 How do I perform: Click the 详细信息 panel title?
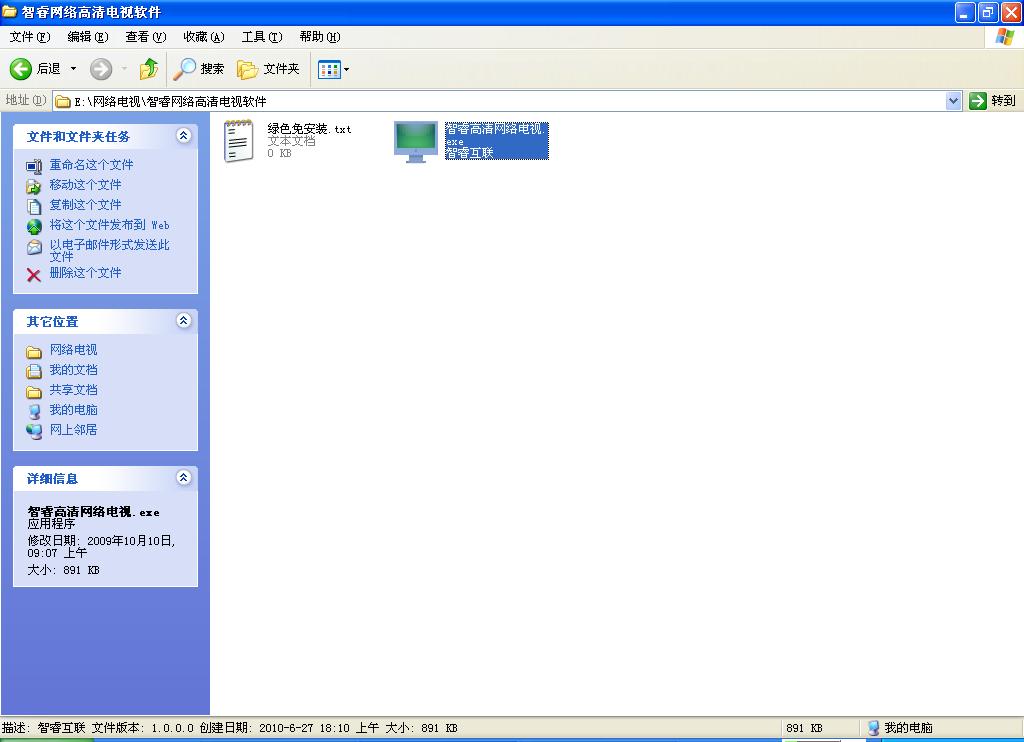[x=52, y=479]
